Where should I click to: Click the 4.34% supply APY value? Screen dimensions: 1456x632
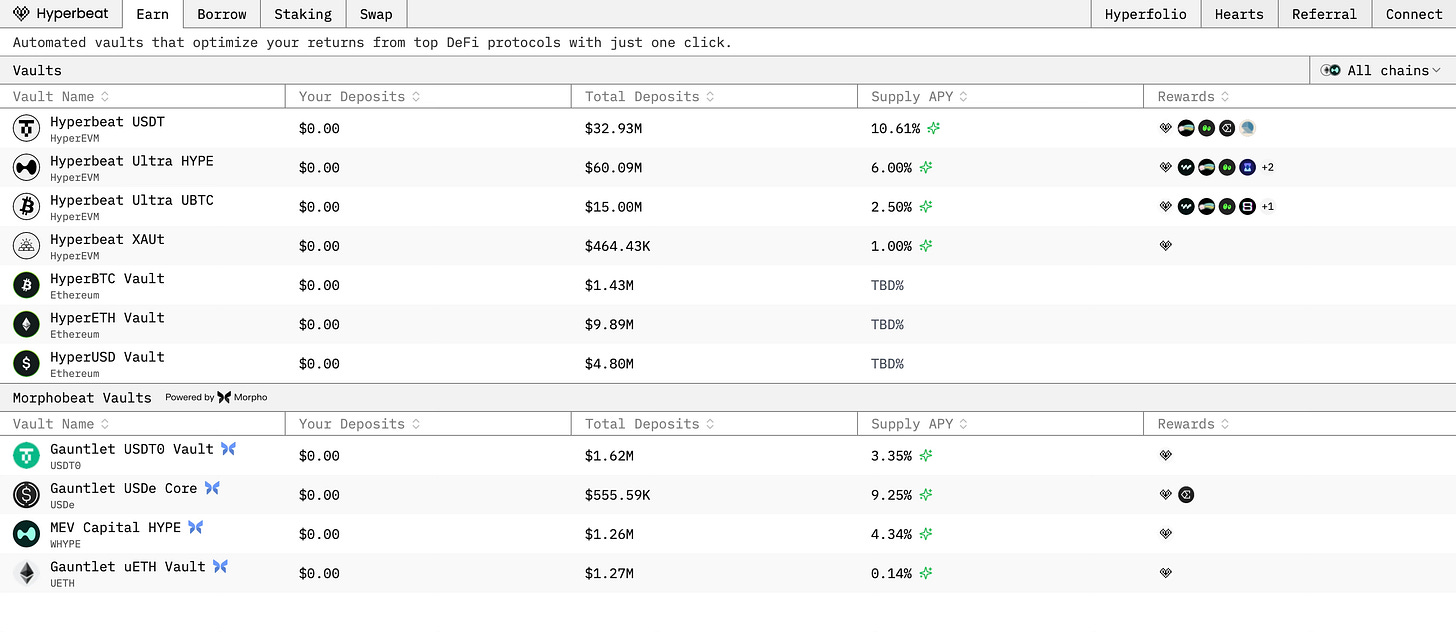coord(891,534)
